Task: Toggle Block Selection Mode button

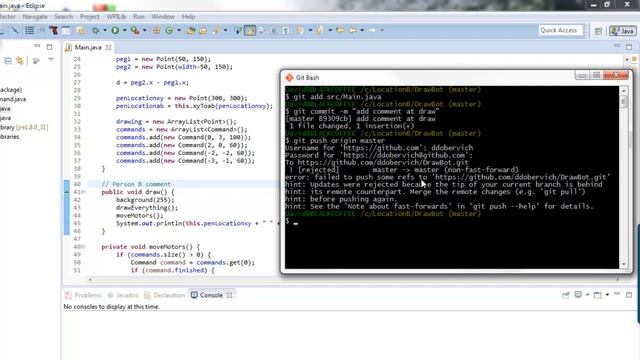Action: 273,30
